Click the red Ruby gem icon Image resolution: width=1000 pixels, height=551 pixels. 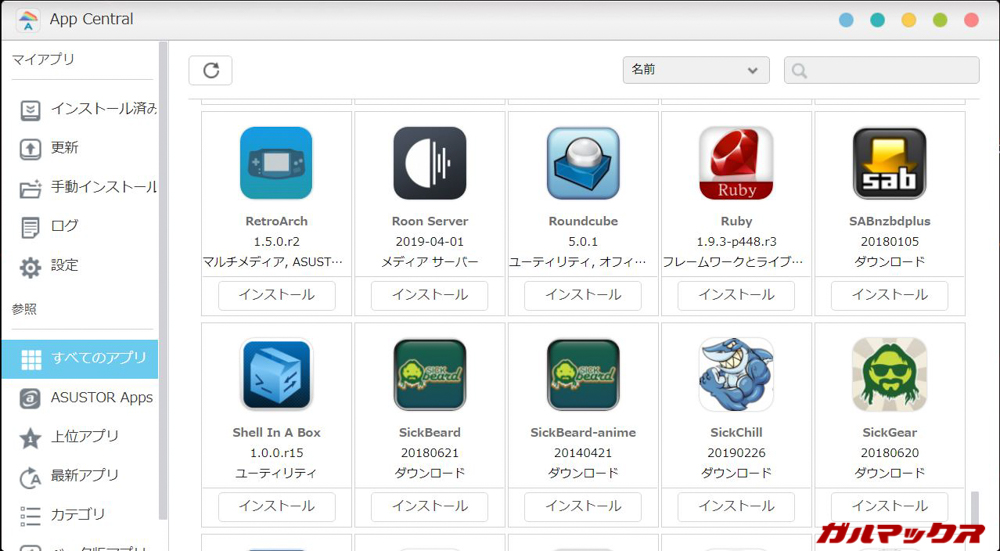pos(736,163)
